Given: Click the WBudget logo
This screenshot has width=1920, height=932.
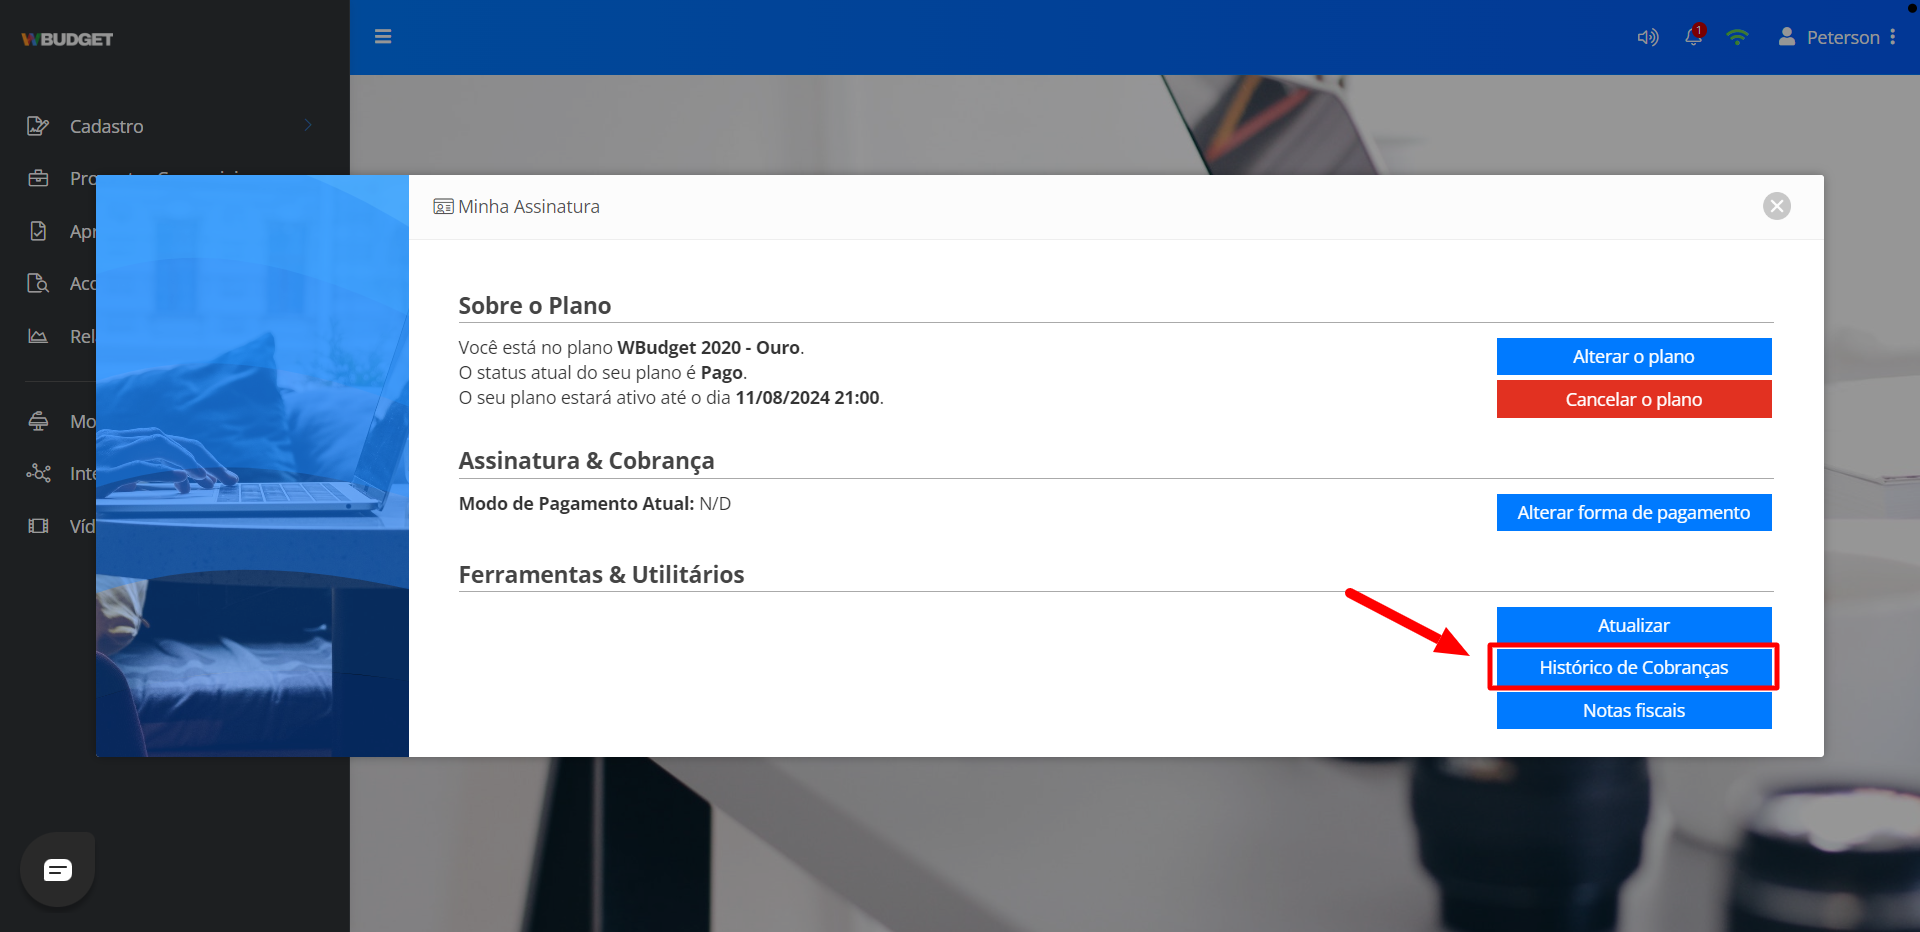Looking at the screenshot, I should coord(67,39).
